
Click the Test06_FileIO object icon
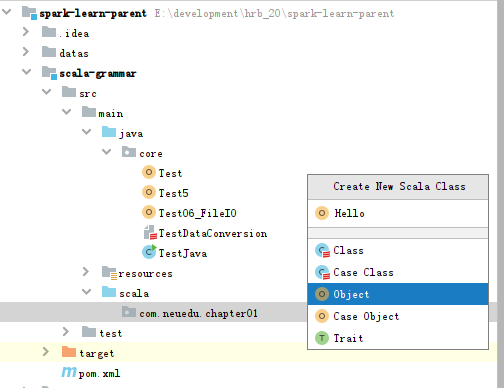(149, 212)
